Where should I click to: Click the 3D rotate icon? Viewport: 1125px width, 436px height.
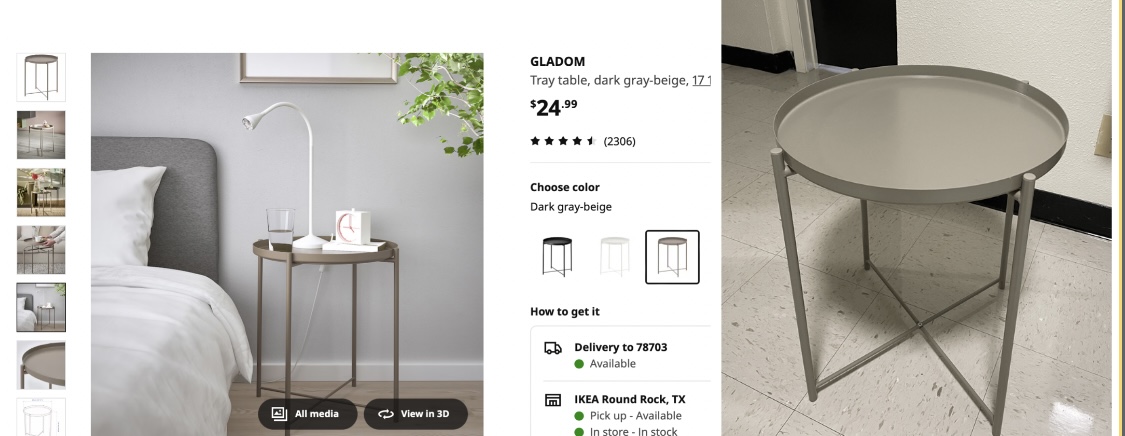point(386,414)
